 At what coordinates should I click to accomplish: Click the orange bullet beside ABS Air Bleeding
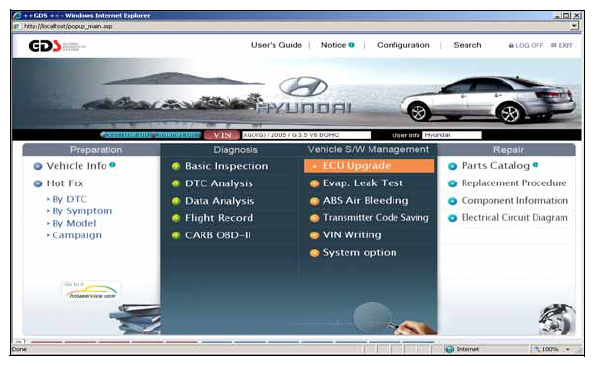314,201
